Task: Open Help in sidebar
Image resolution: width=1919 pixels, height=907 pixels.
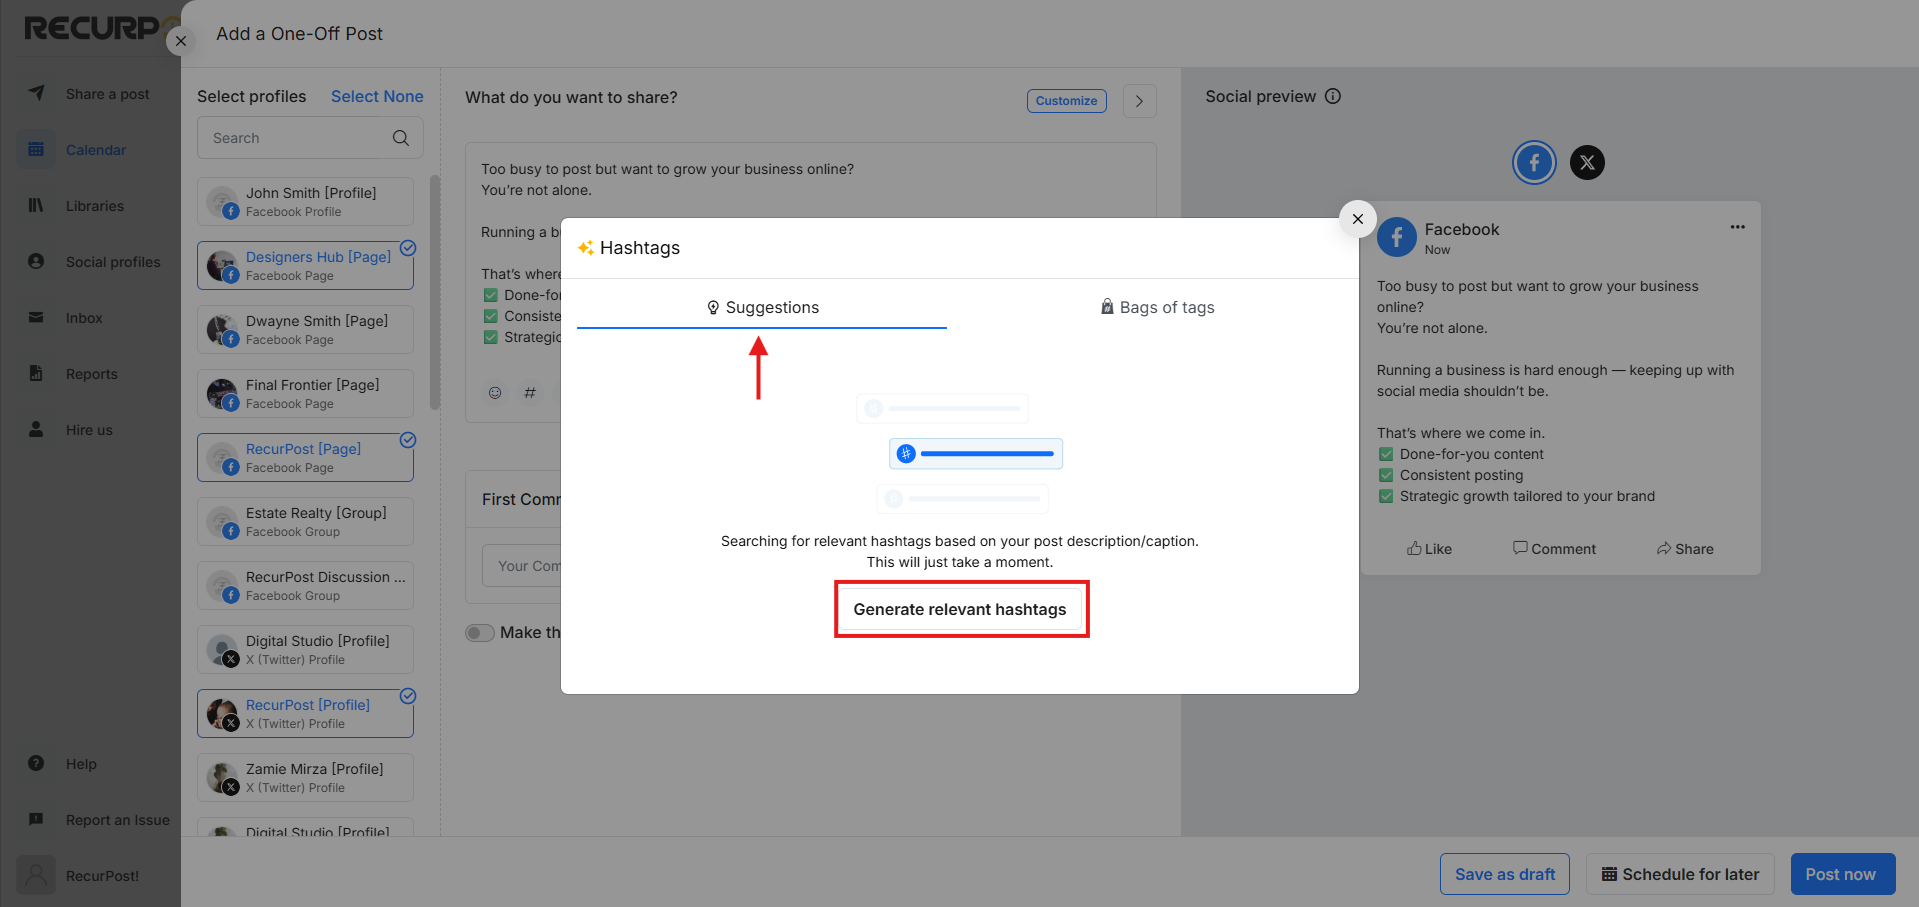Action: pyautogui.click(x=81, y=764)
